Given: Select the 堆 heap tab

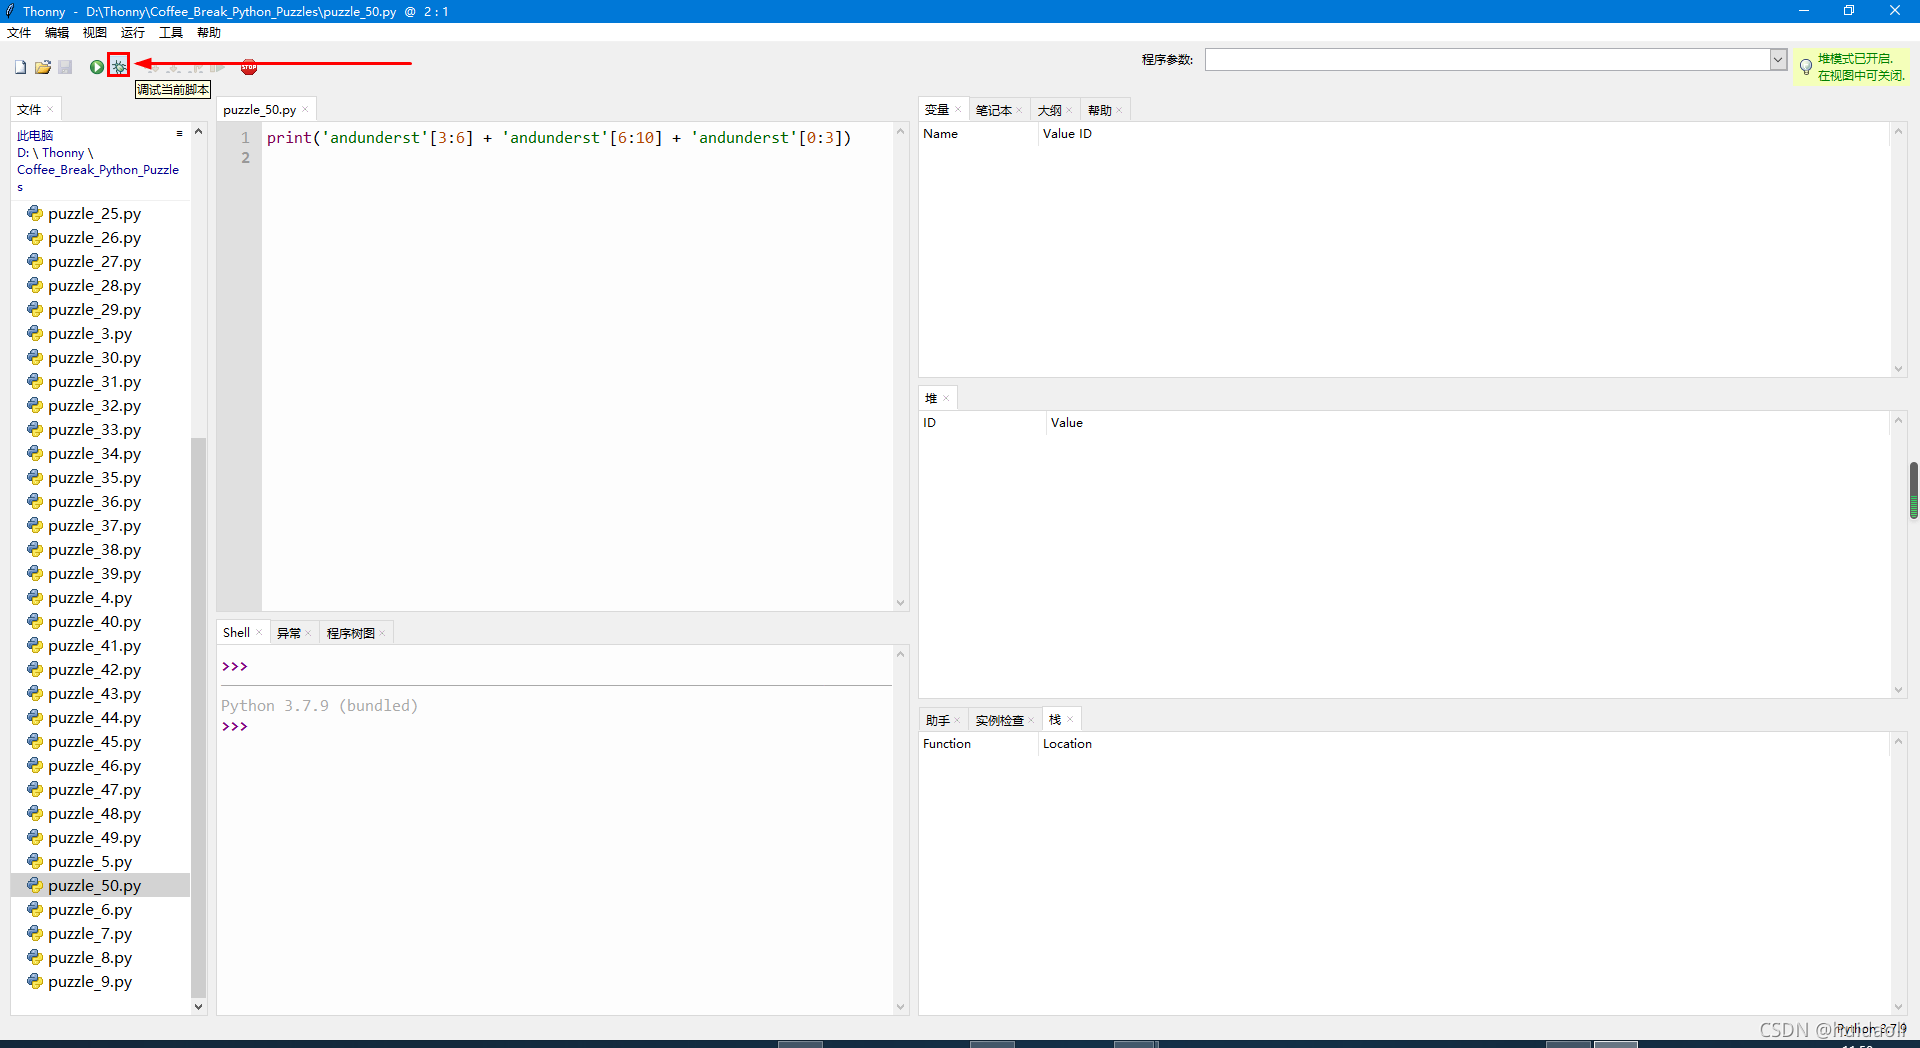Looking at the screenshot, I should click(x=931, y=398).
